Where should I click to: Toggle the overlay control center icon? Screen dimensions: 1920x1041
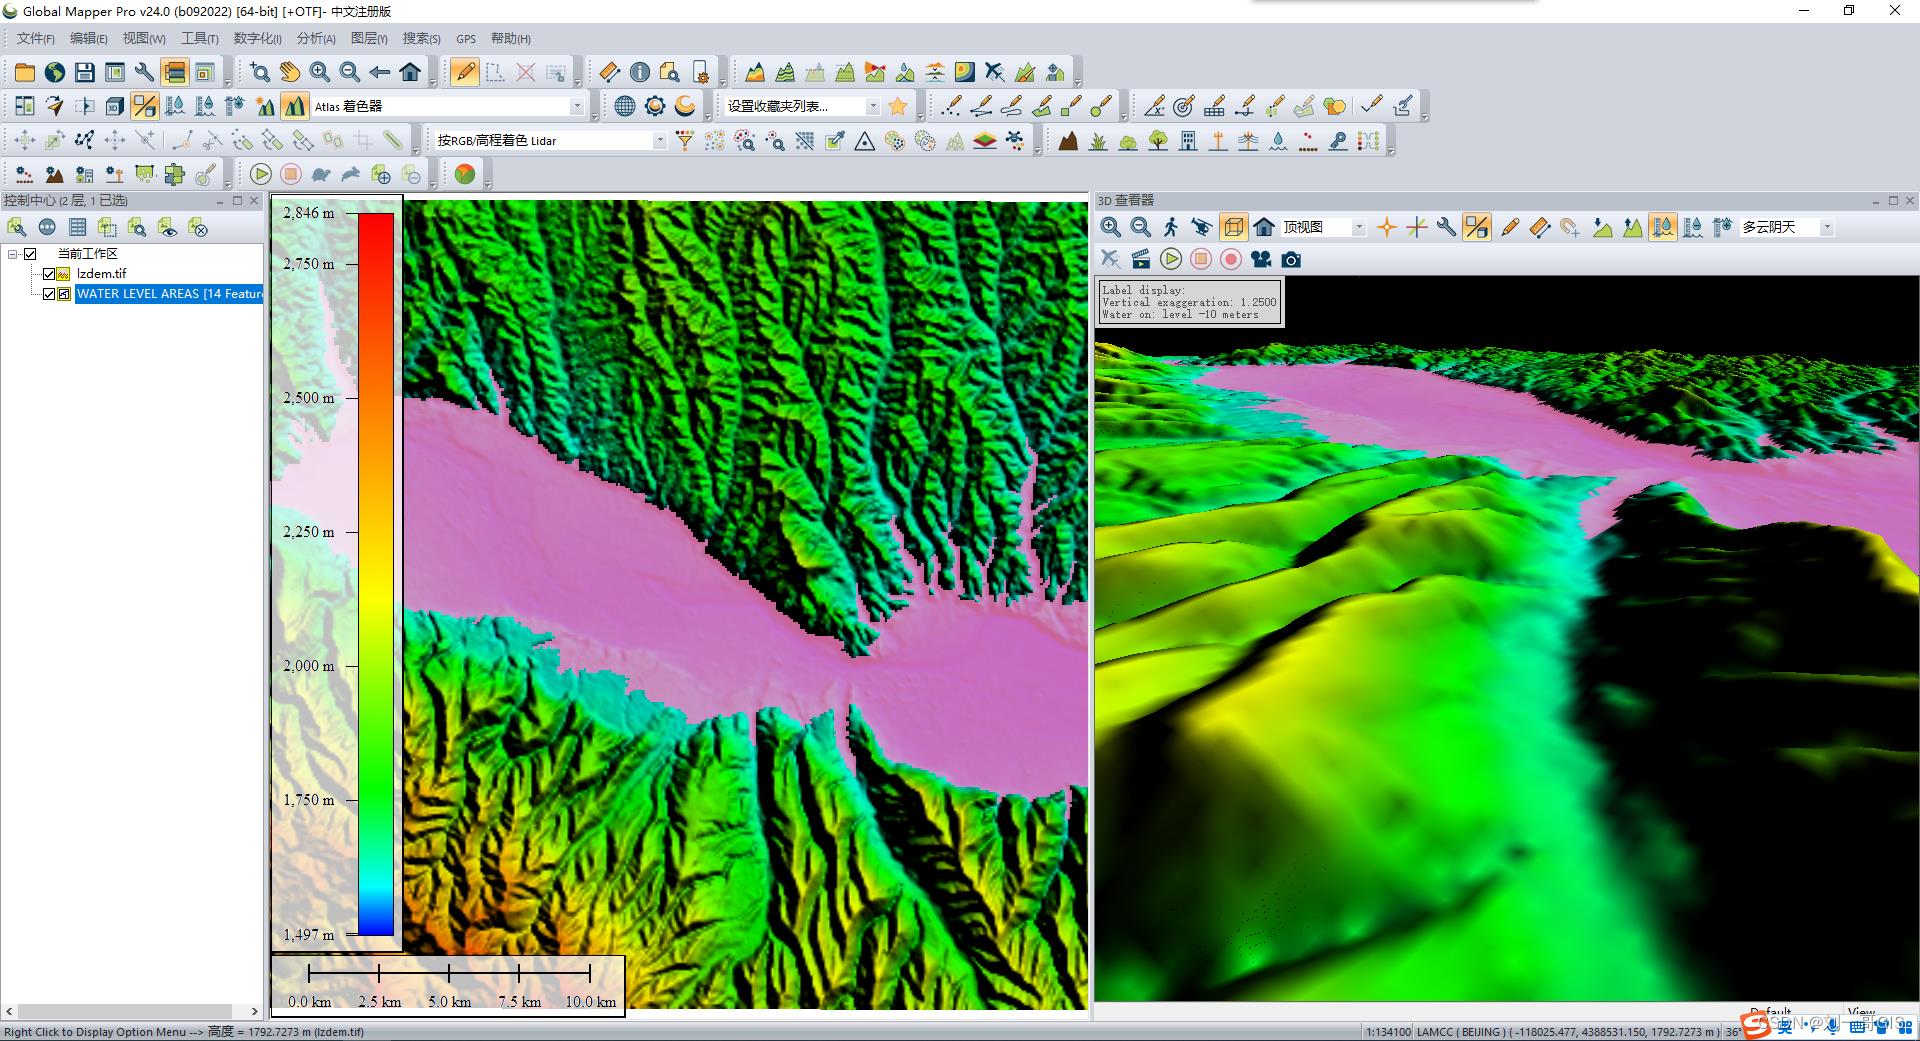(175, 72)
